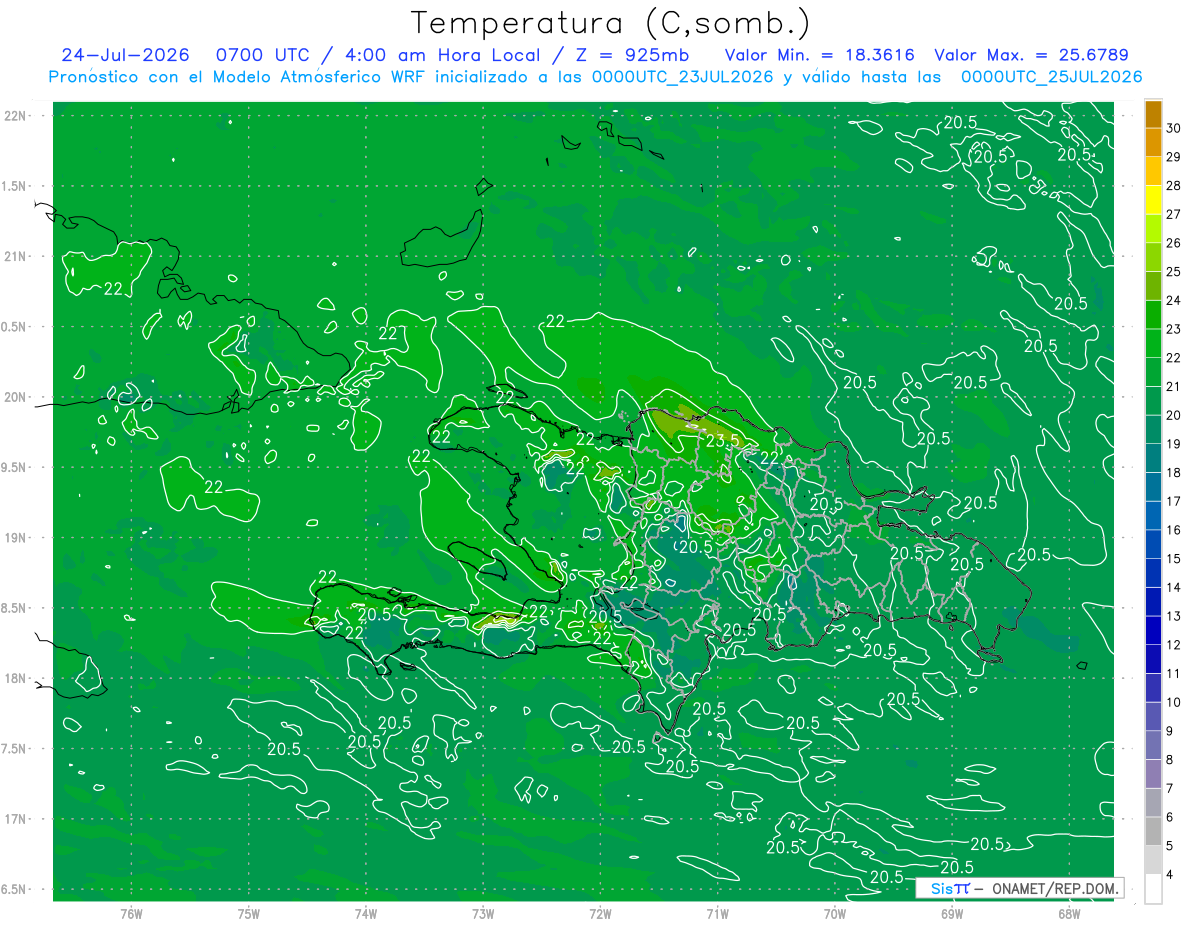Click the "0000UTC_23JUL2026" initialization time
Screen dimensions: 1200x927
point(683,77)
